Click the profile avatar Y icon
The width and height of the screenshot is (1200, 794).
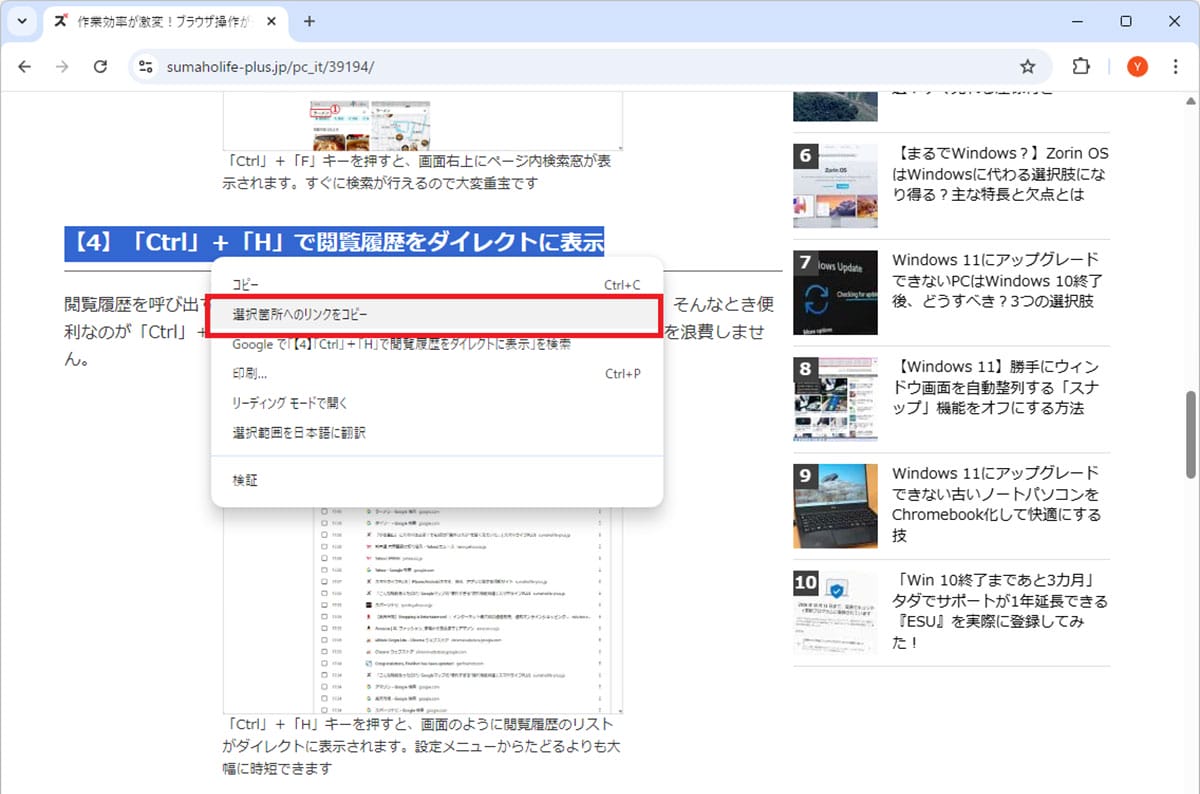[1137, 67]
